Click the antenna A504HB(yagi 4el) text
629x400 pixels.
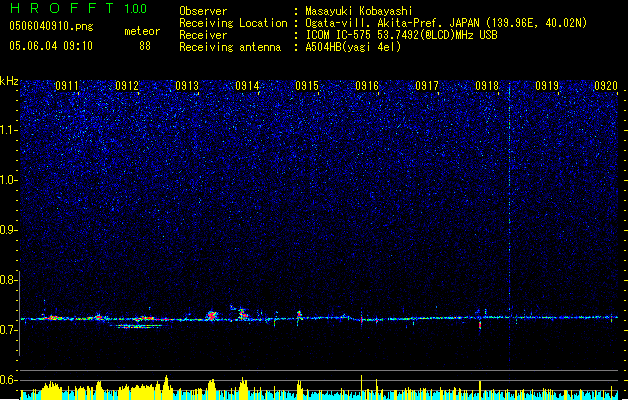[x=353, y=47]
